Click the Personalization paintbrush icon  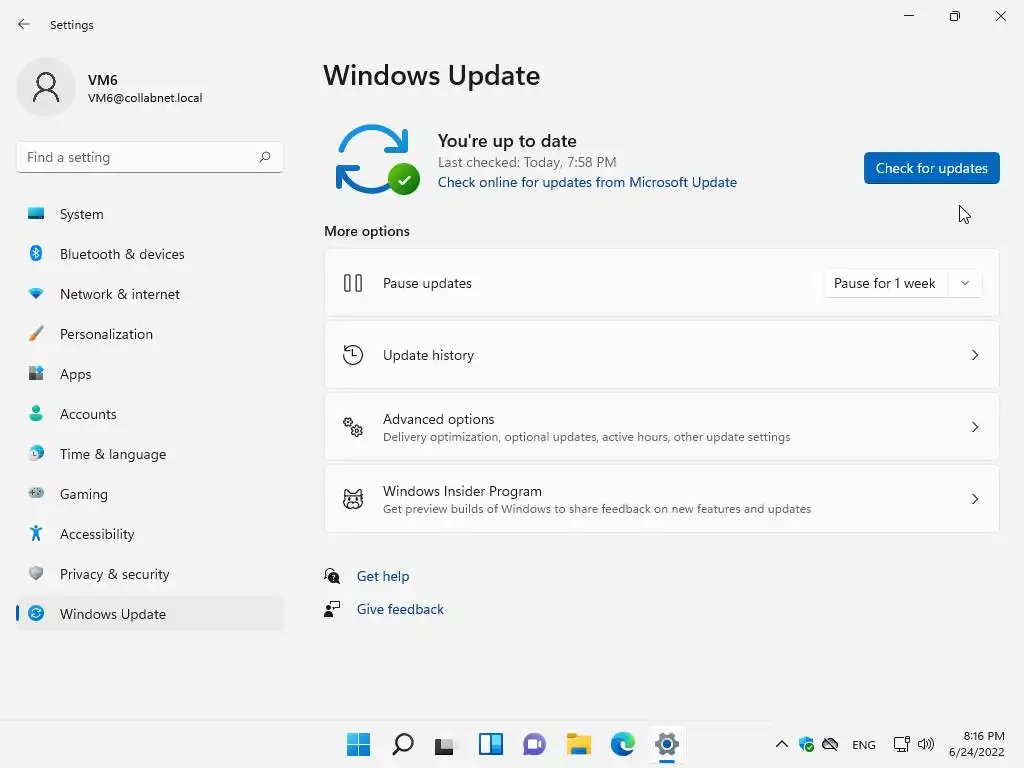click(x=36, y=334)
